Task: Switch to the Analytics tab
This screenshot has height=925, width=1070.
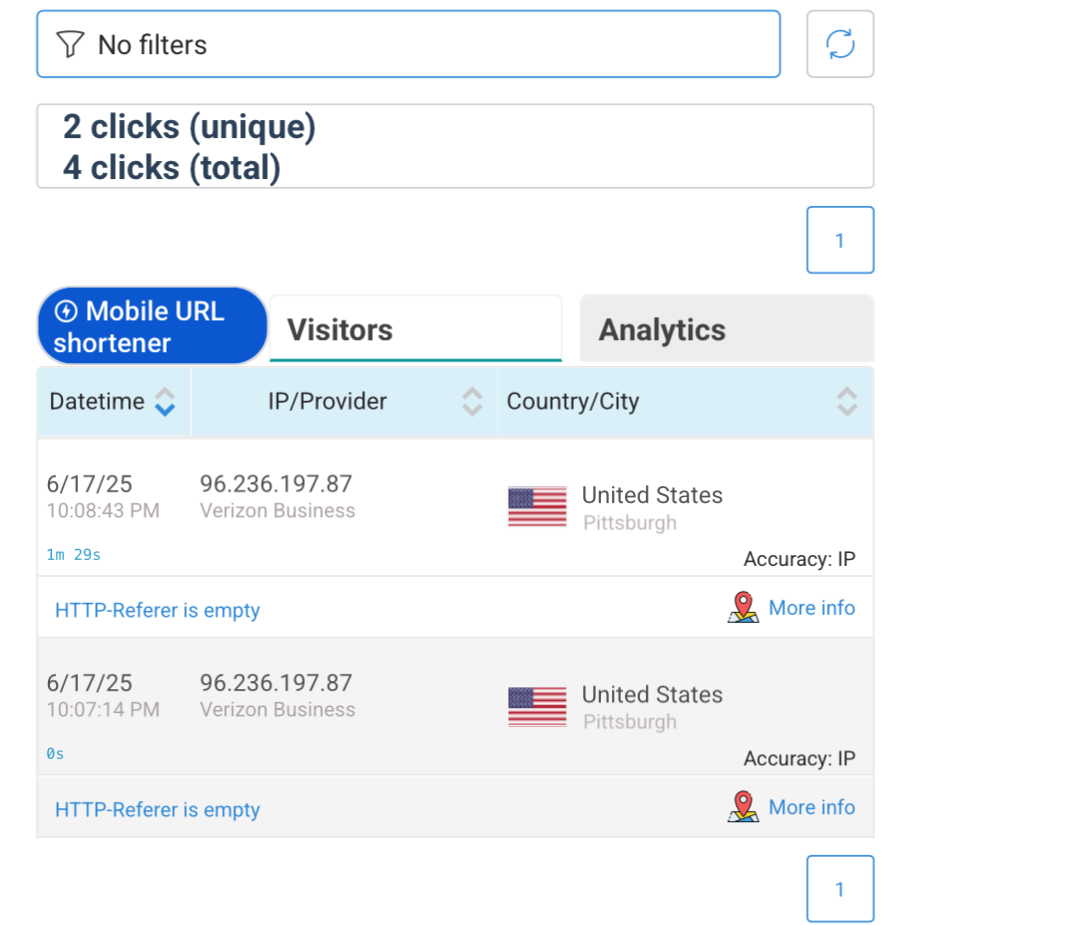Action: tap(727, 329)
